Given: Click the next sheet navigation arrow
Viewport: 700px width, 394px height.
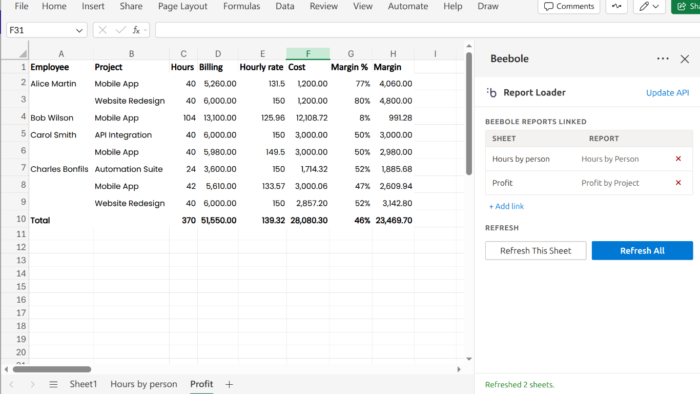Looking at the screenshot, I should click(32, 384).
